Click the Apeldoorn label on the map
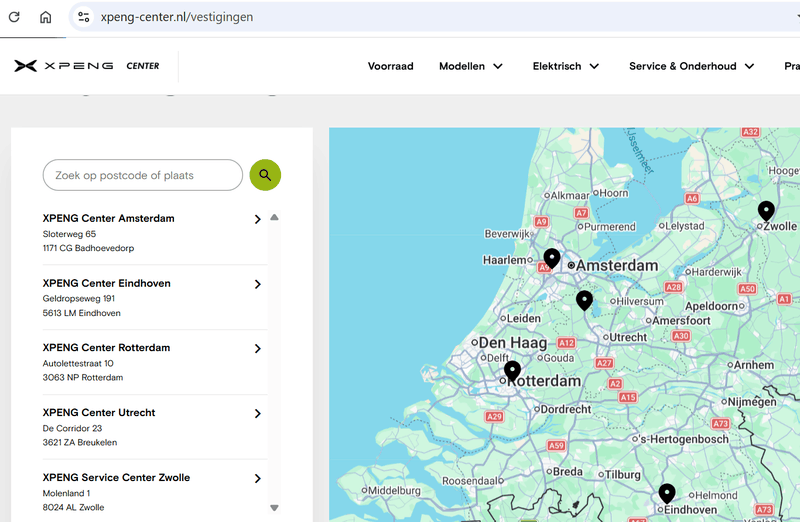 712,306
